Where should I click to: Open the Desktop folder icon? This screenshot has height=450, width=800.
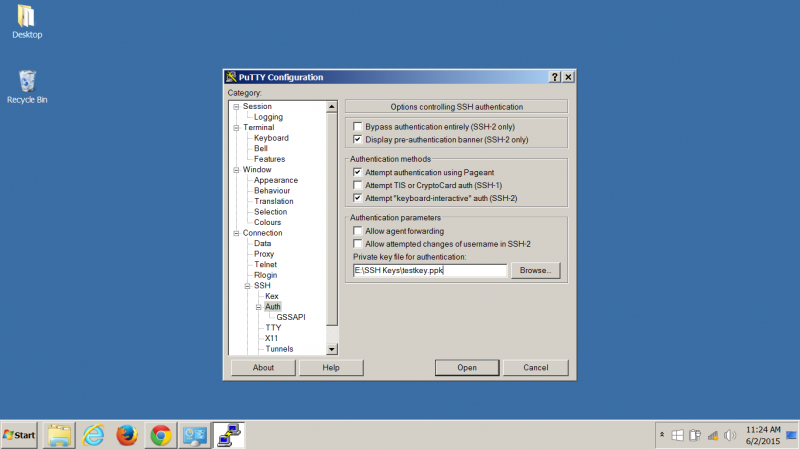[27, 21]
